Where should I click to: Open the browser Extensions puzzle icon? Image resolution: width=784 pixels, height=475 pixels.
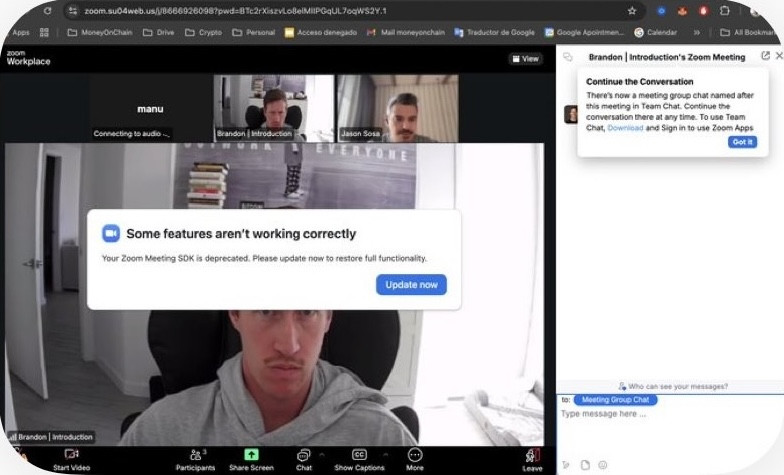click(724, 10)
